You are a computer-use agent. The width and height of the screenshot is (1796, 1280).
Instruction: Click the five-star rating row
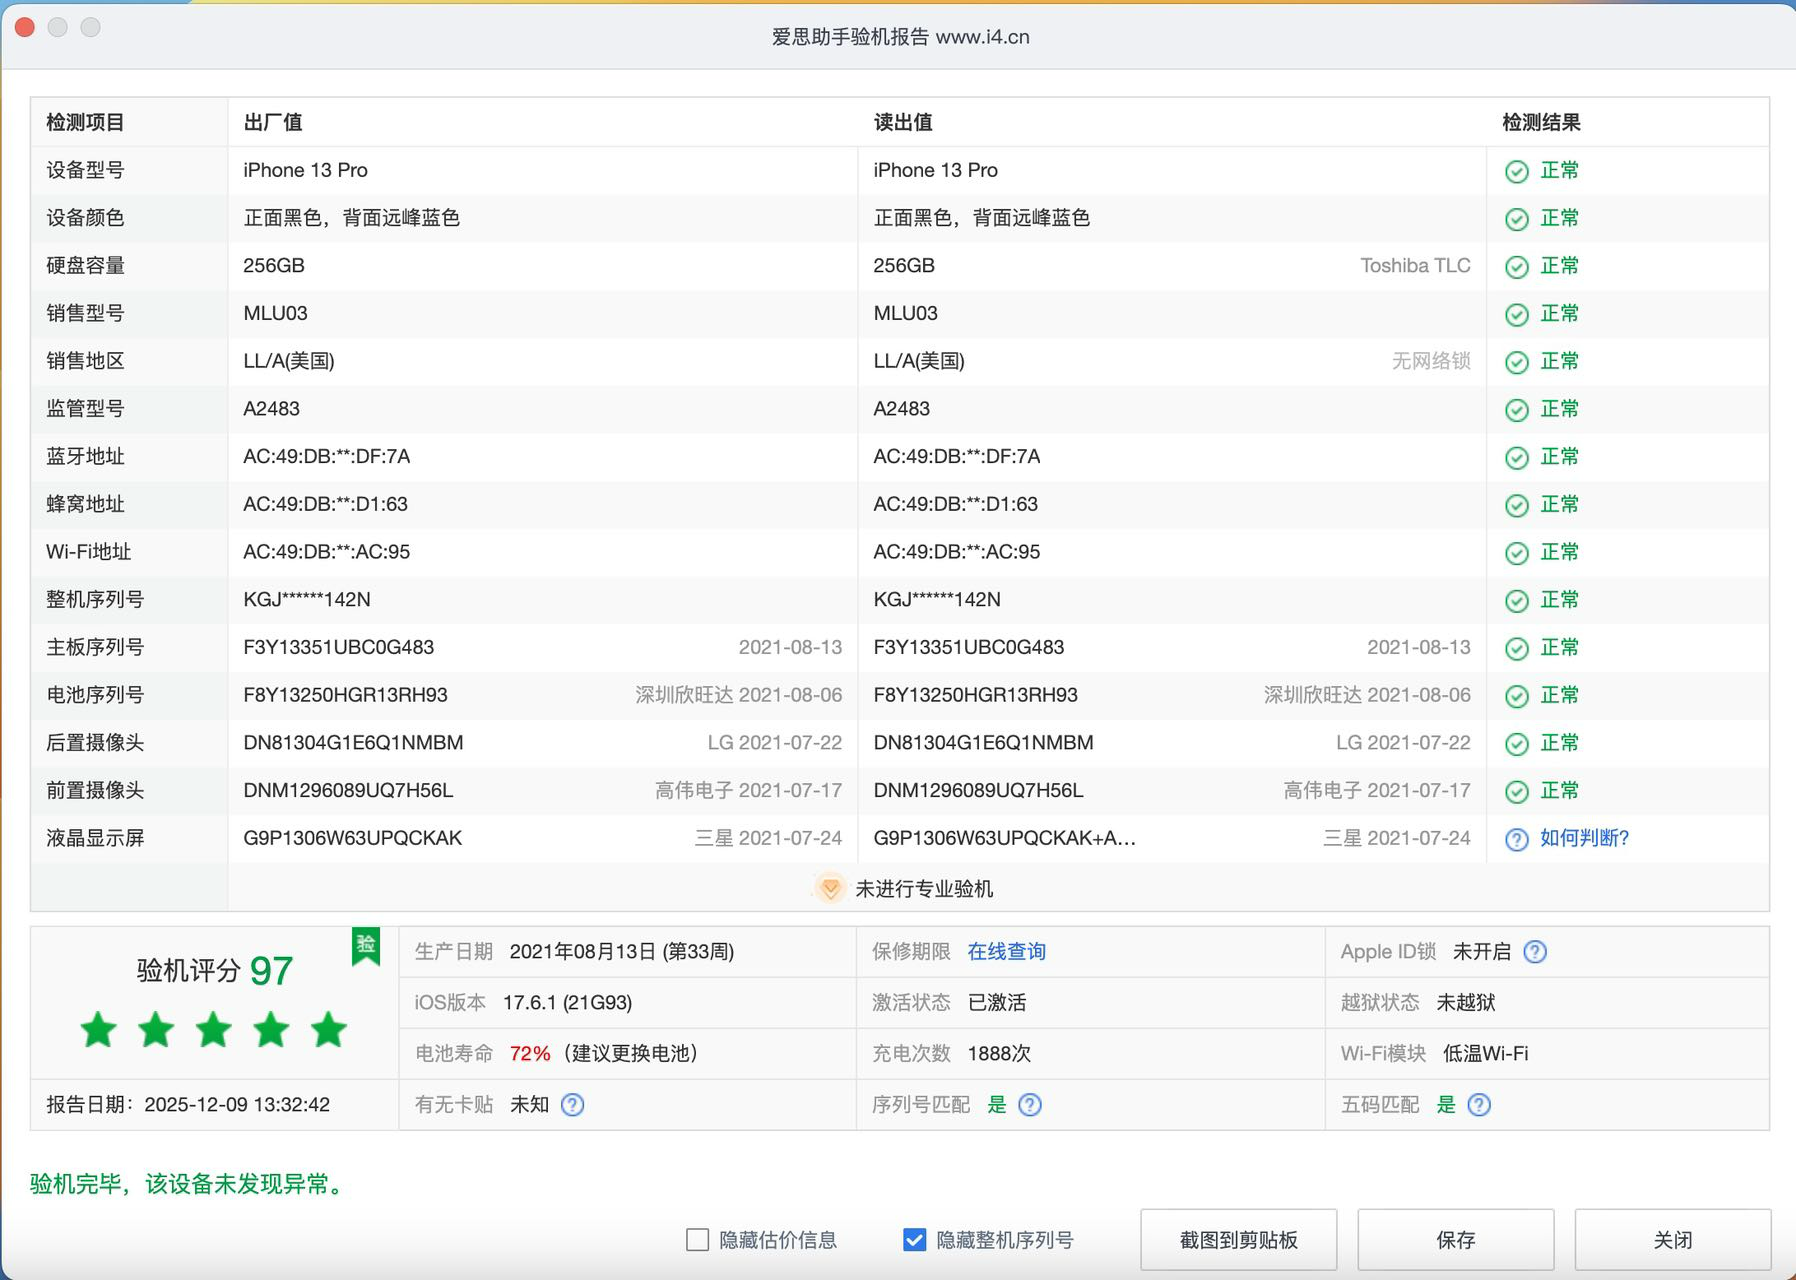[x=214, y=1030]
